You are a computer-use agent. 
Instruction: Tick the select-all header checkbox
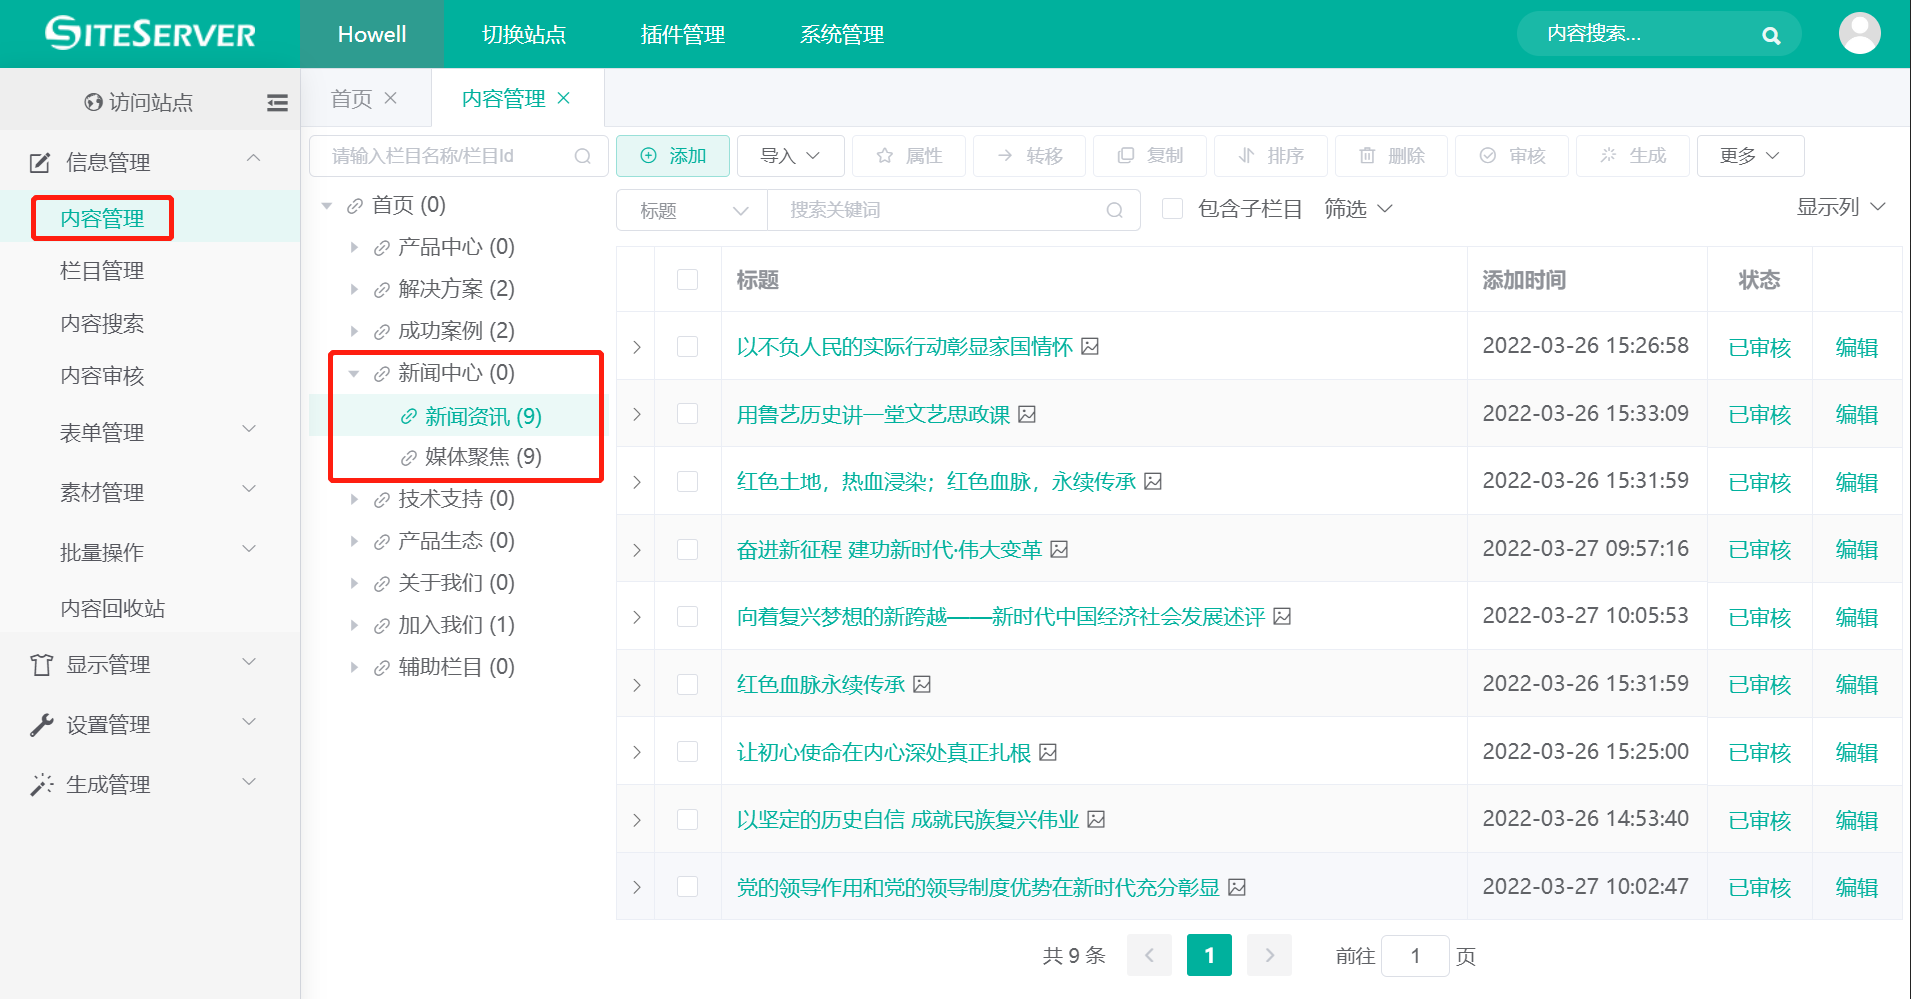tap(687, 280)
